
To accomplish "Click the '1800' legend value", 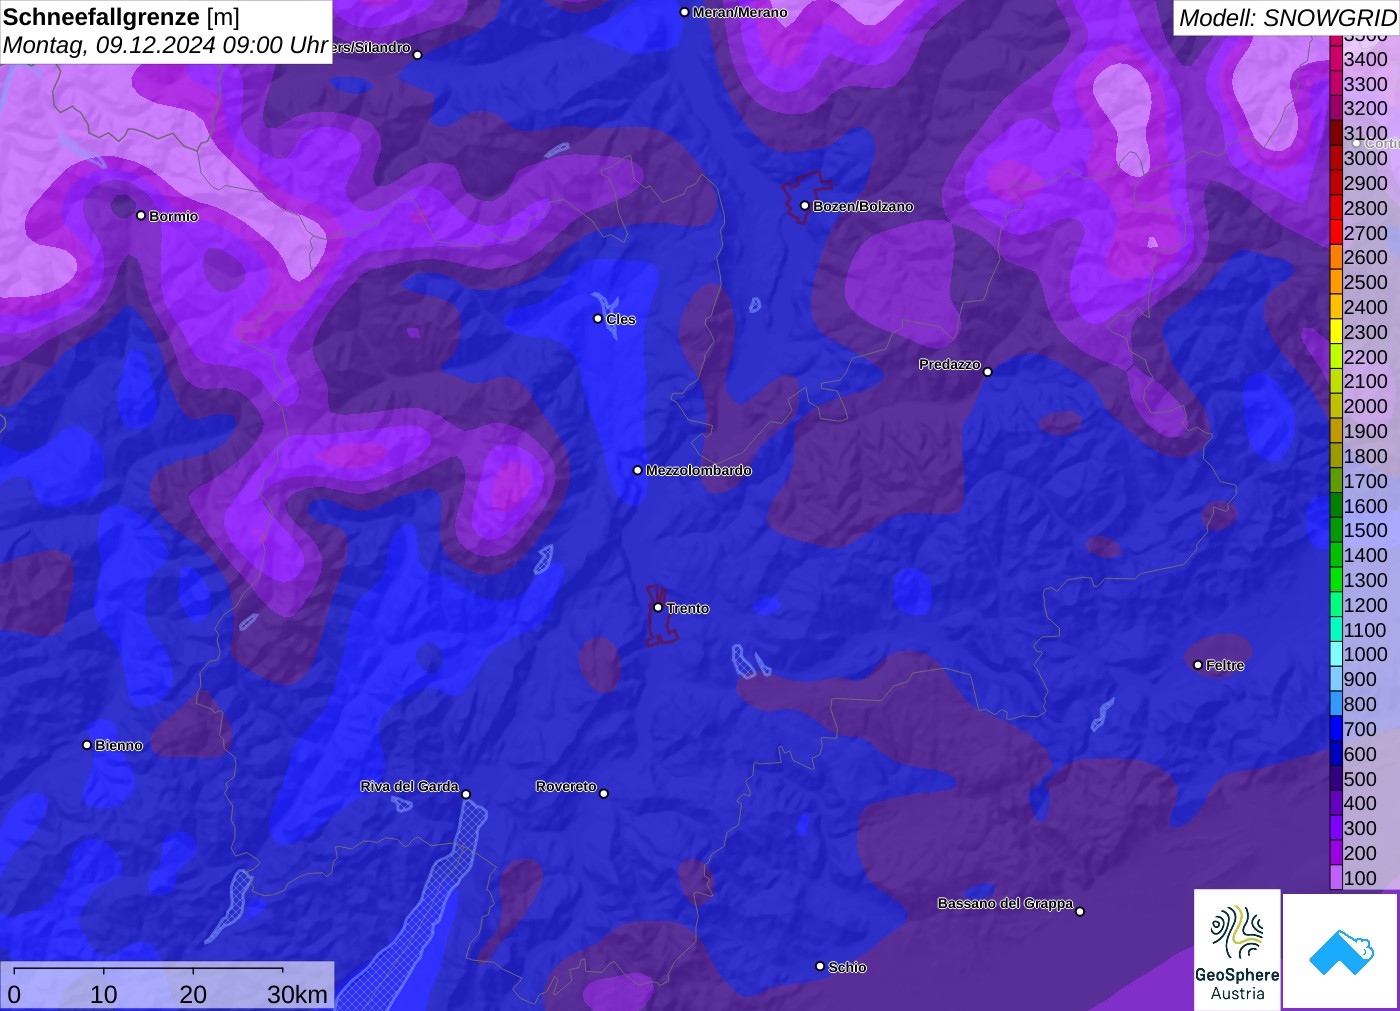I will point(1365,456).
